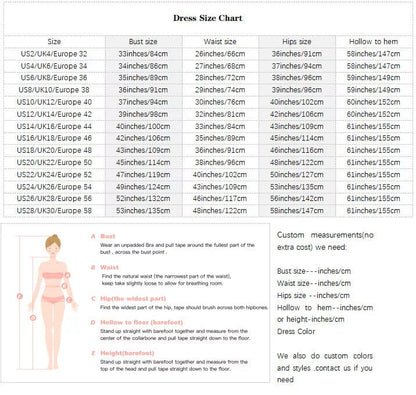
Task: Click the US18/UK20/Europe 48 size row label
Action: pos(54,150)
